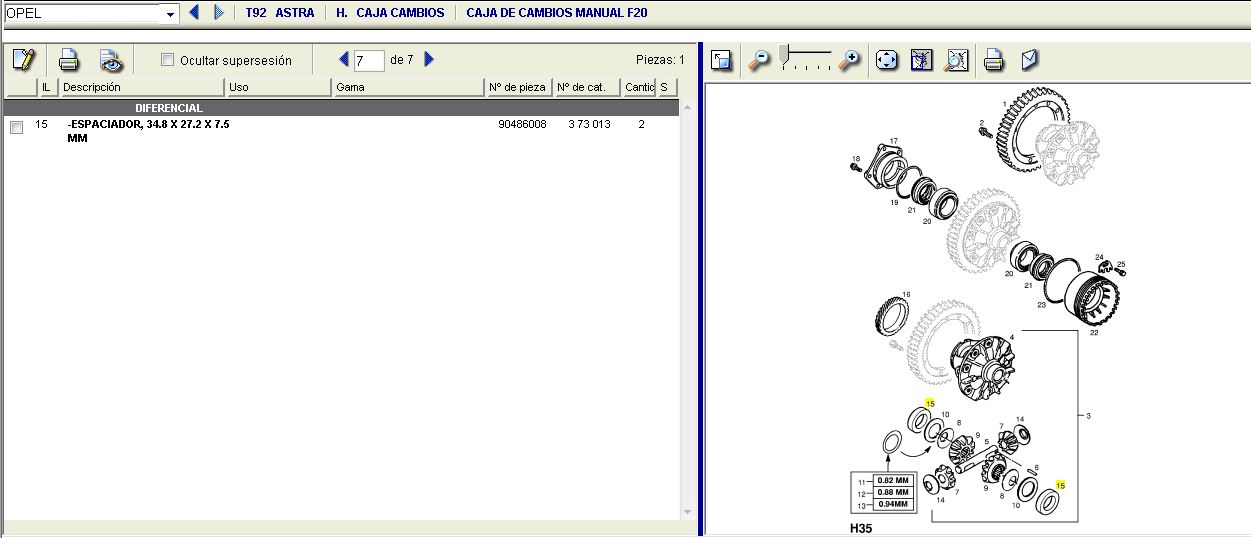Click the notepad edit icon
The image size is (1251, 538).
click(x=24, y=60)
